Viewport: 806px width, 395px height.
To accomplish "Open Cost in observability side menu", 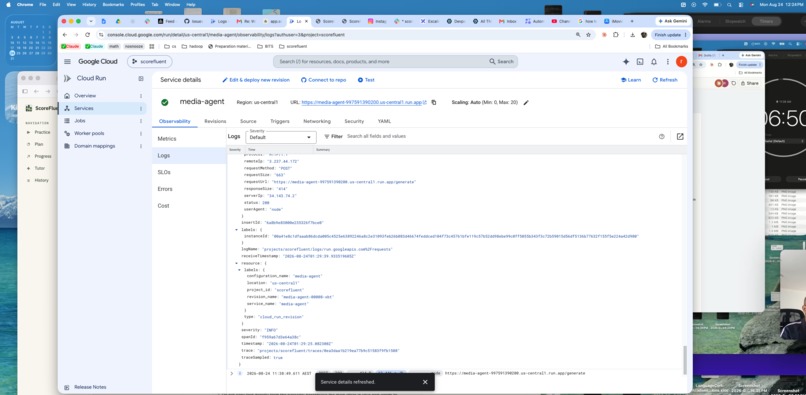I will pyautogui.click(x=189, y=206).
